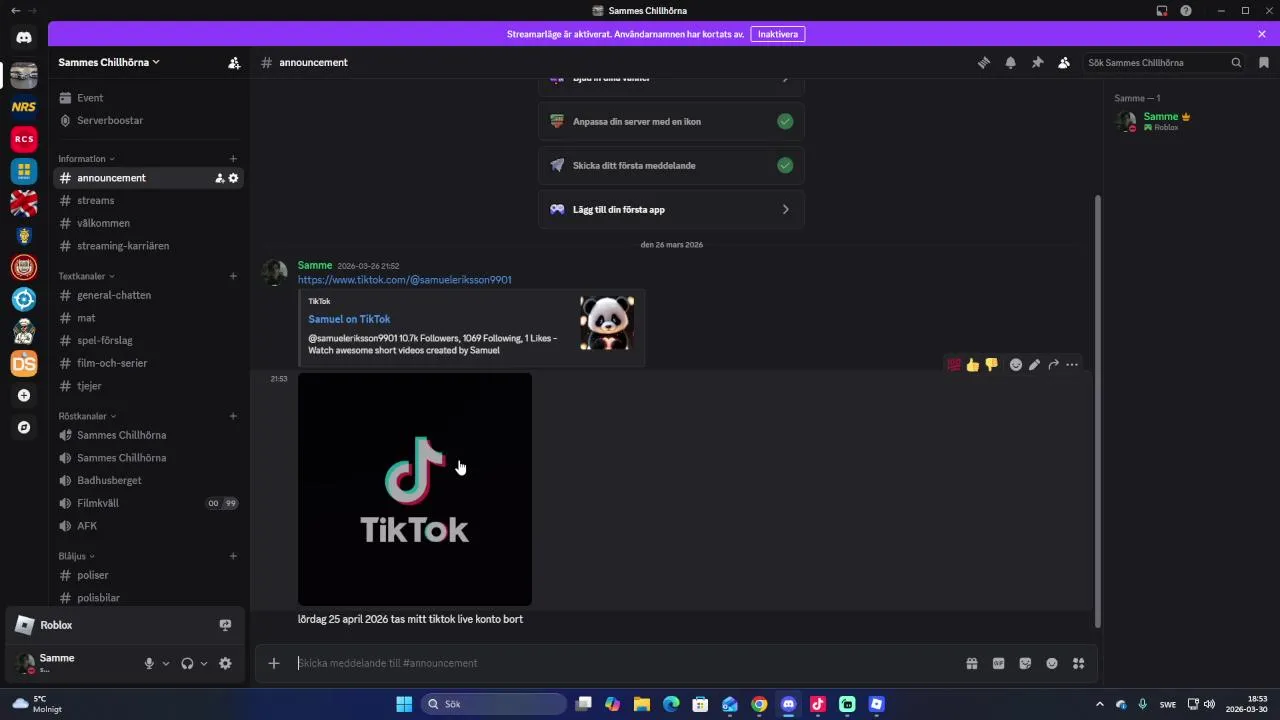Select the streams channel

tap(149, 200)
